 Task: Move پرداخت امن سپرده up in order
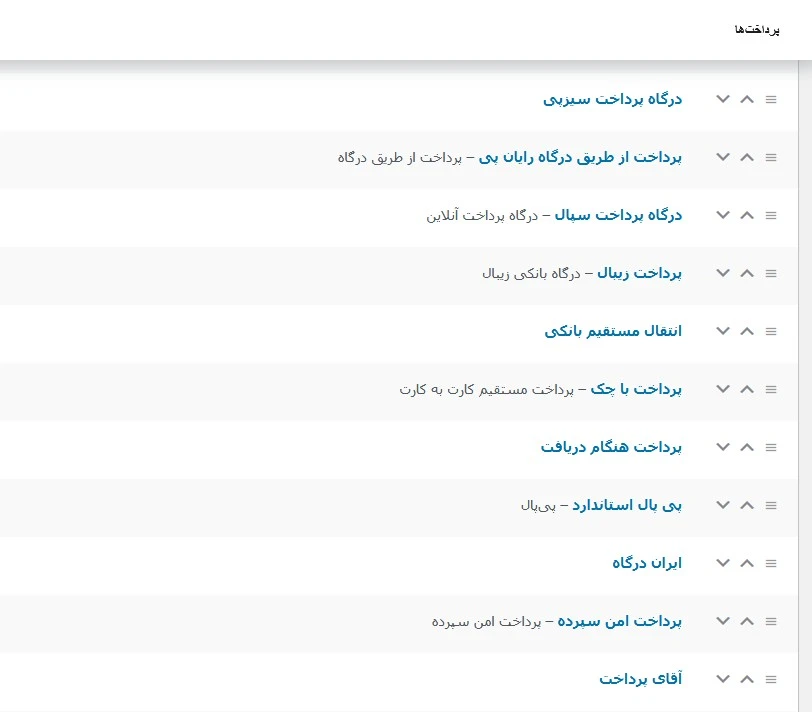pyautogui.click(x=746, y=621)
